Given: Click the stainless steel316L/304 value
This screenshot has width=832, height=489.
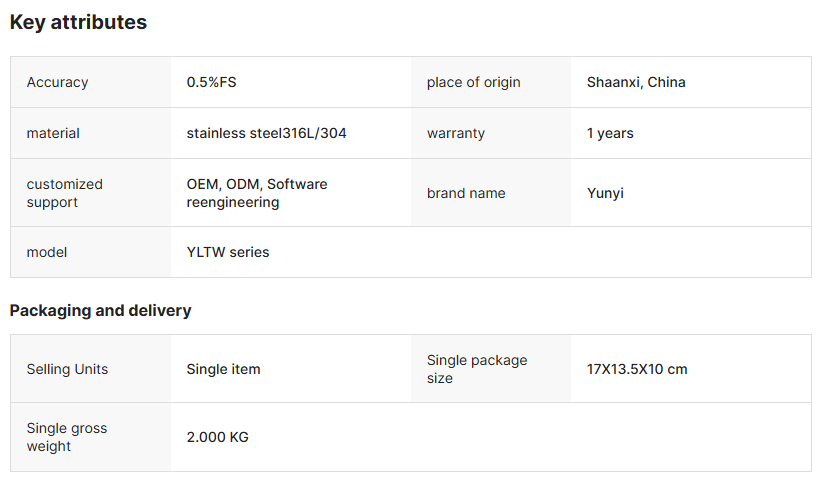Looking at the screenshot, I should pos(266,133).
